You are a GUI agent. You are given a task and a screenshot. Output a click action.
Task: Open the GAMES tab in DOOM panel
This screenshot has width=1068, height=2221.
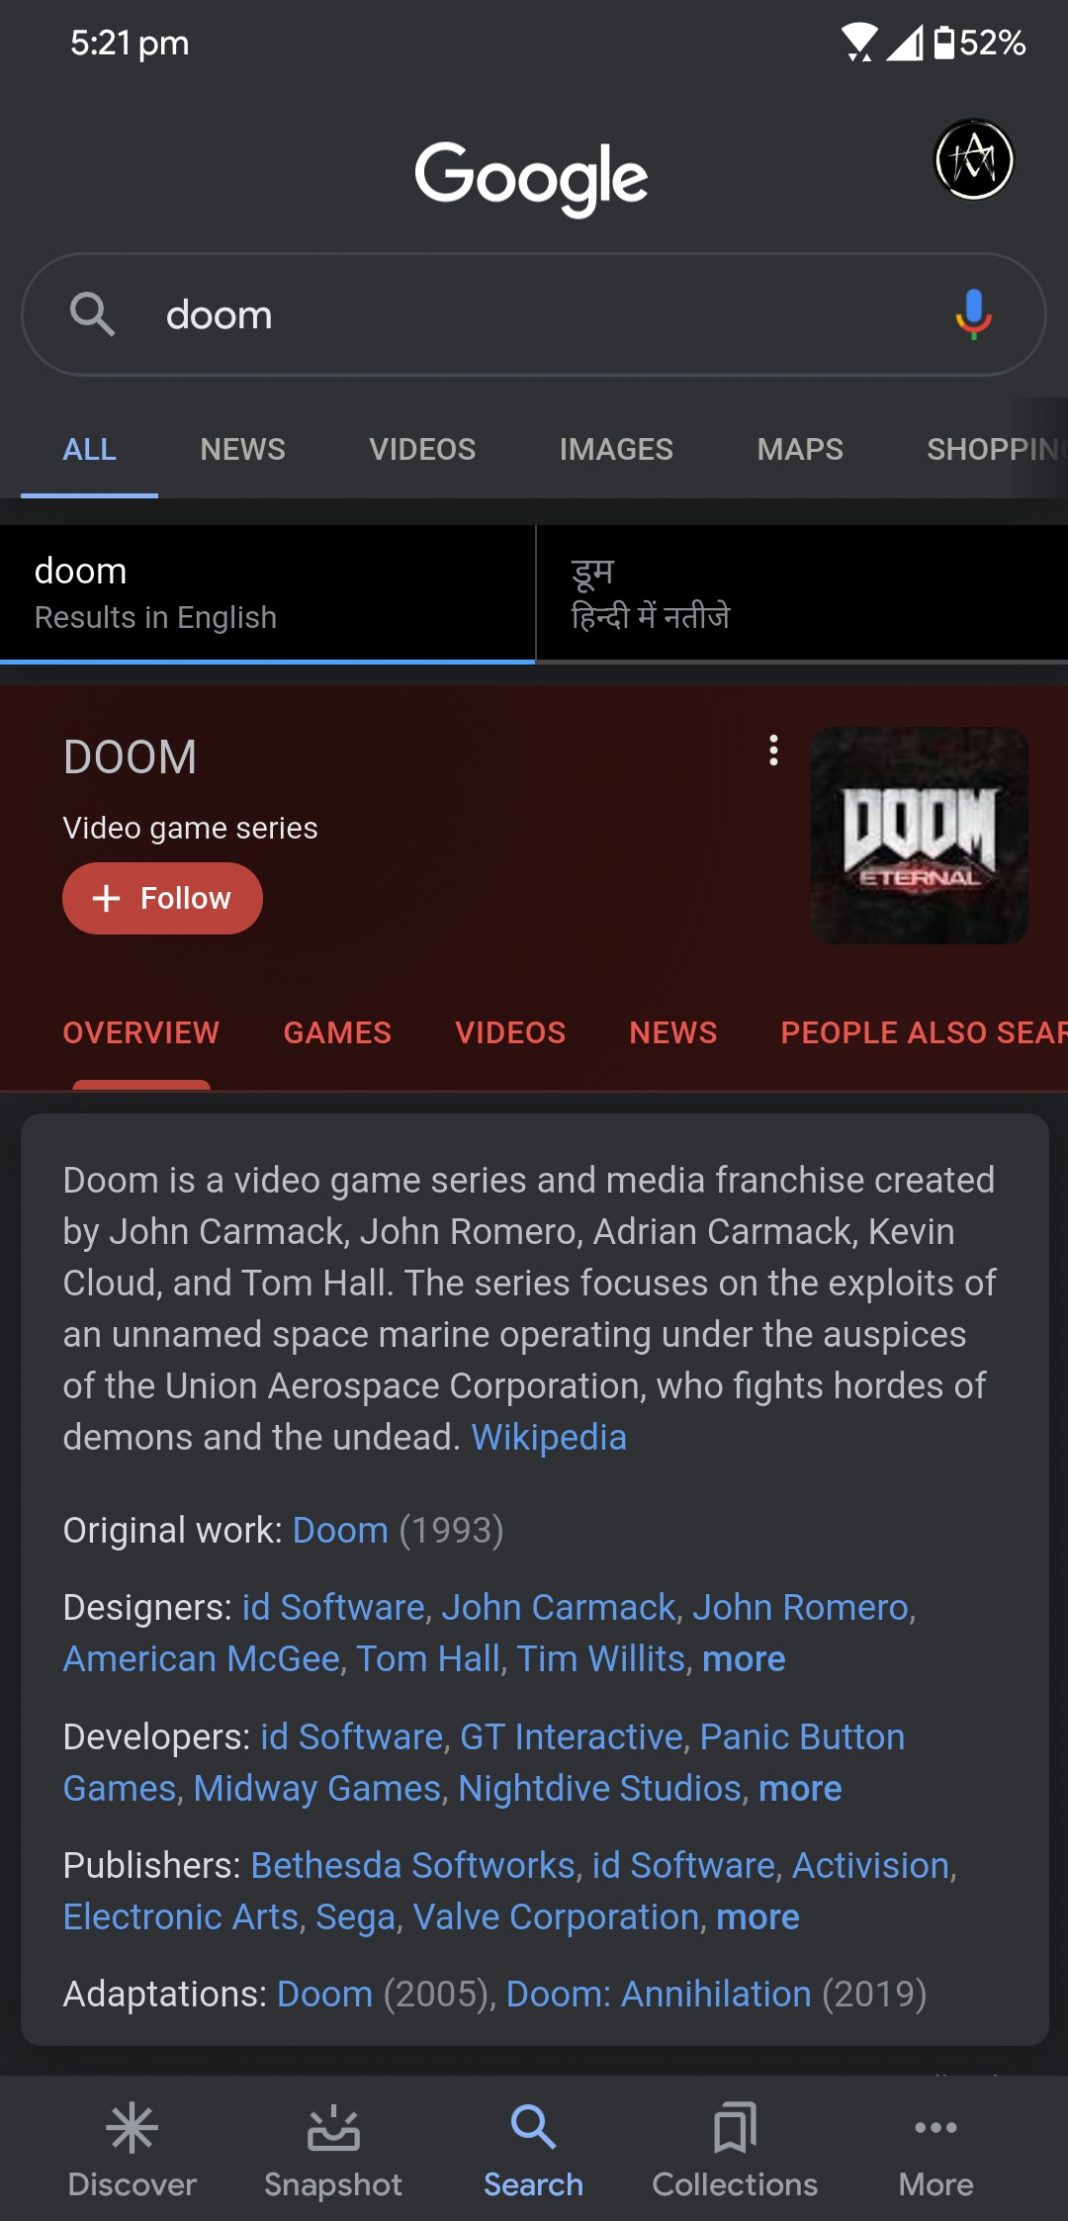click(337, 1032)
